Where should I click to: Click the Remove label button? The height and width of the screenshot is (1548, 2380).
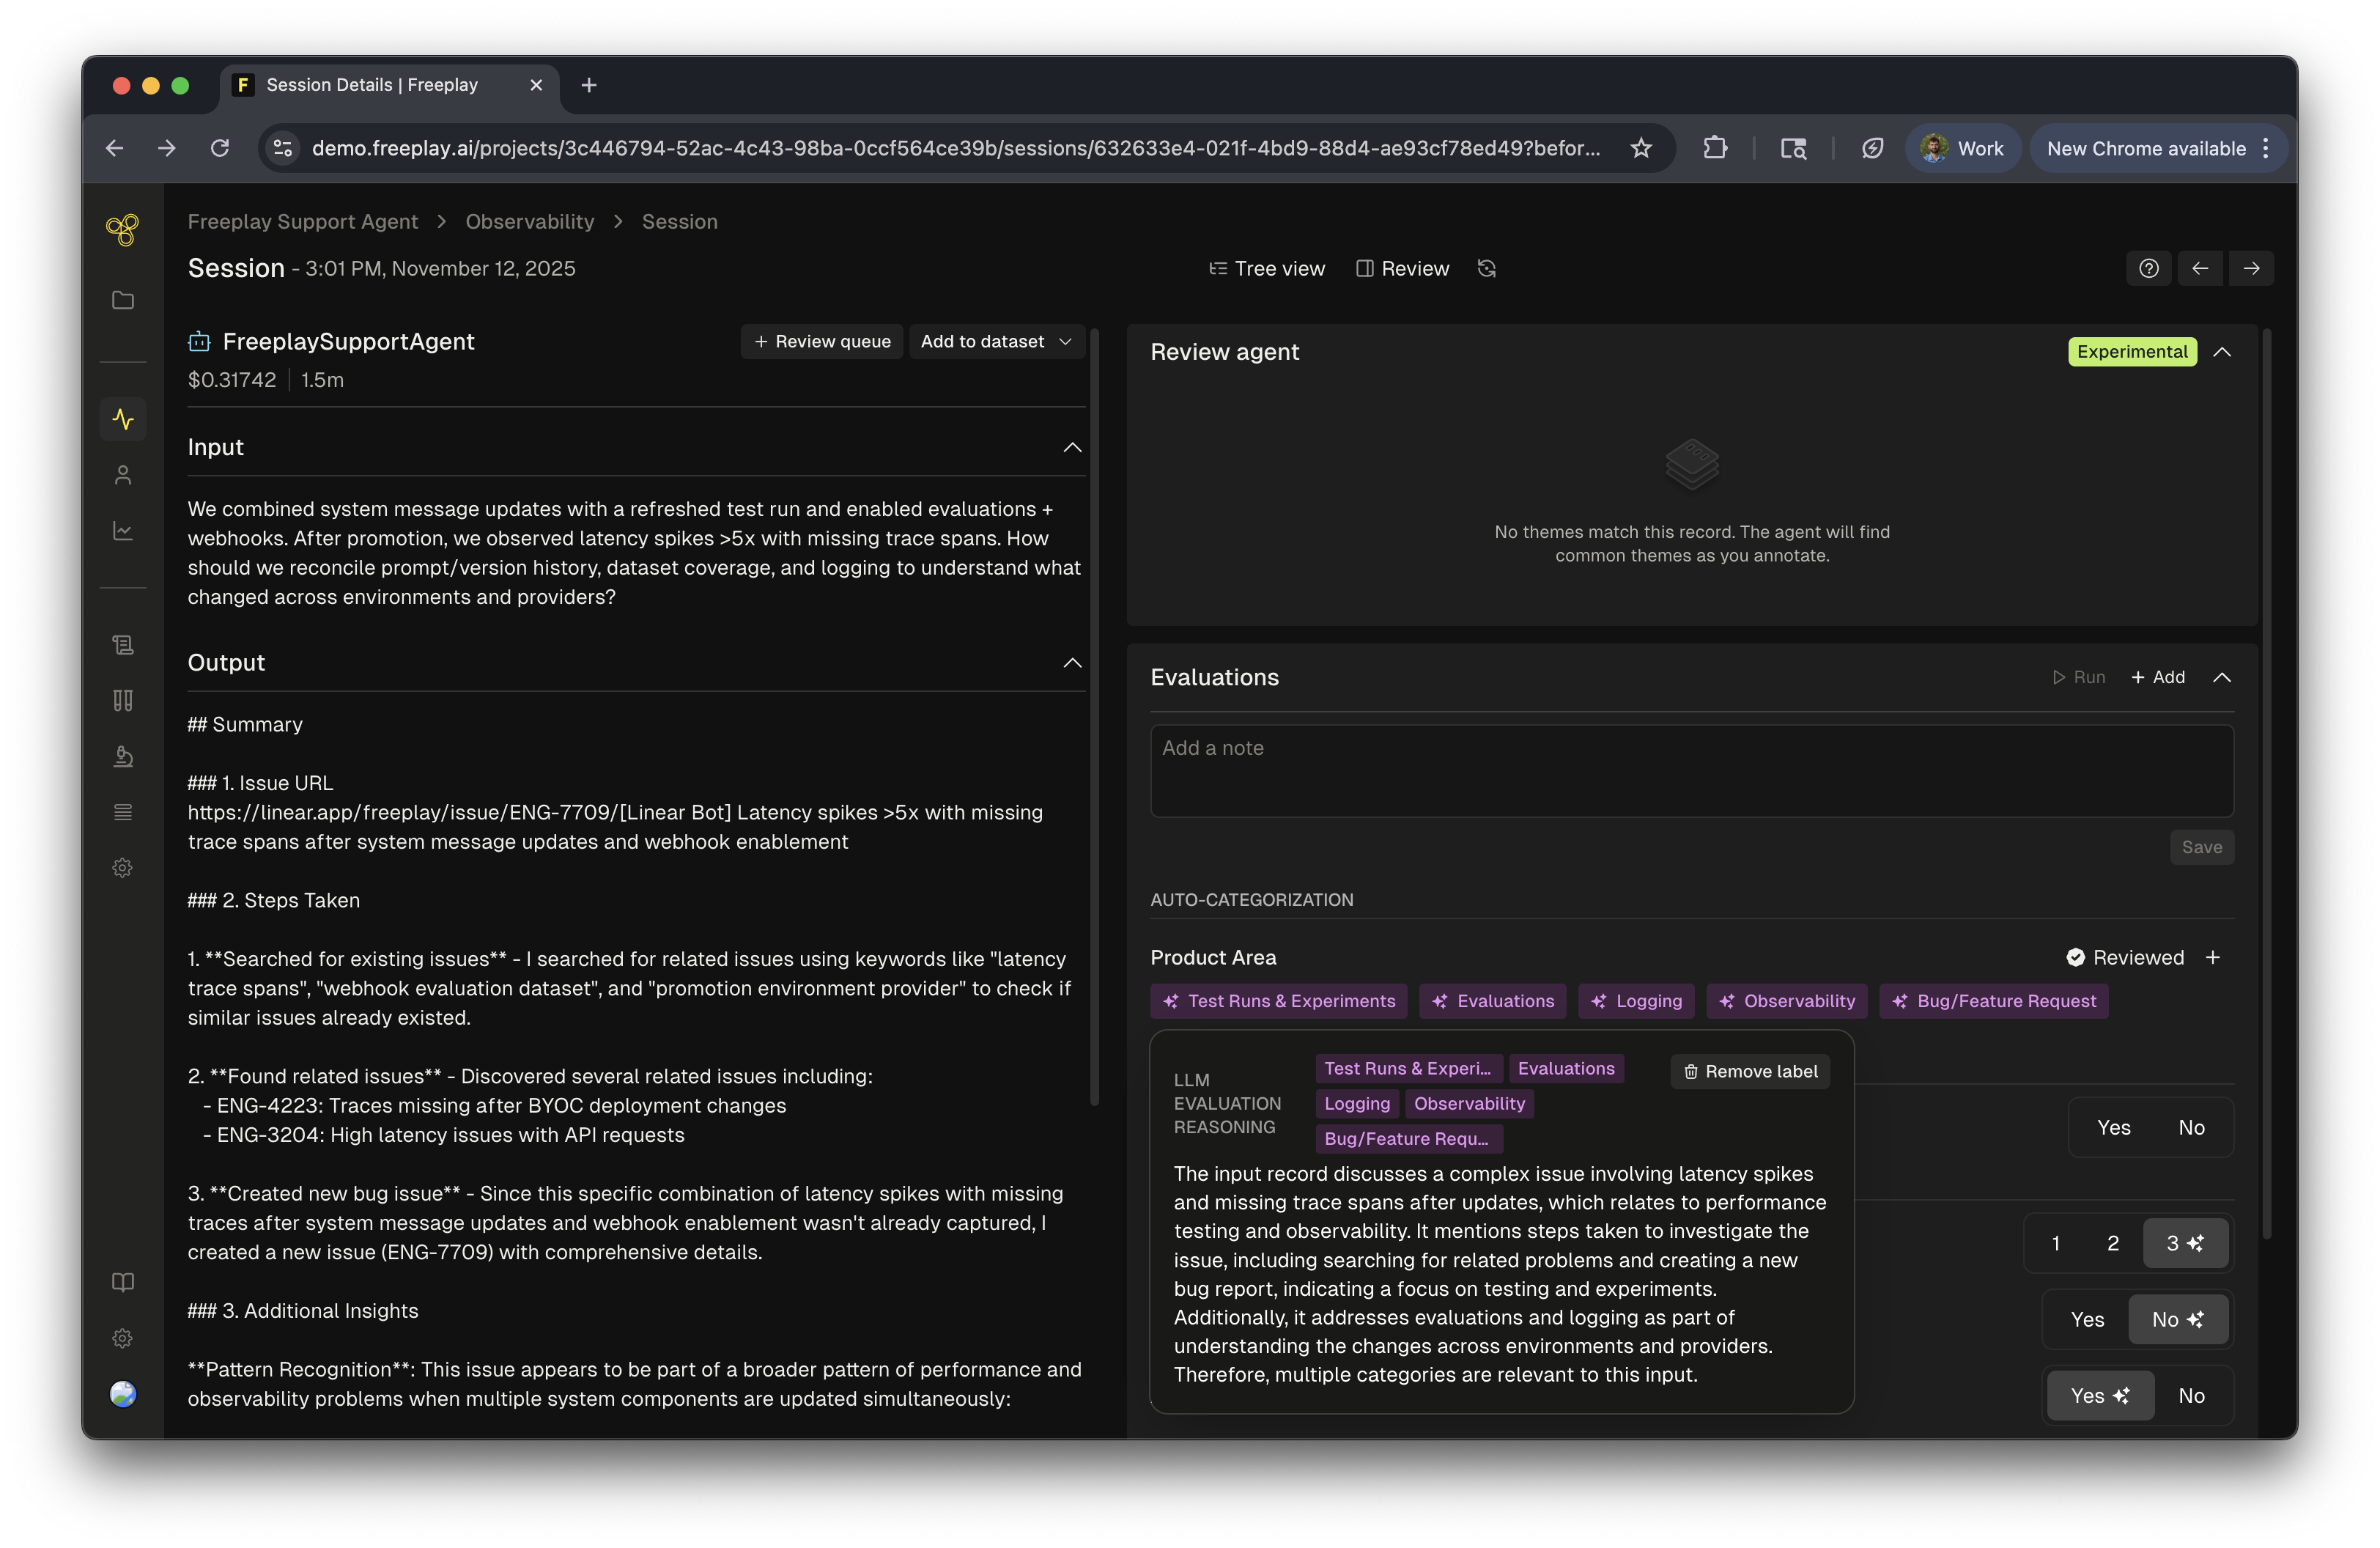point(1750,1071)
